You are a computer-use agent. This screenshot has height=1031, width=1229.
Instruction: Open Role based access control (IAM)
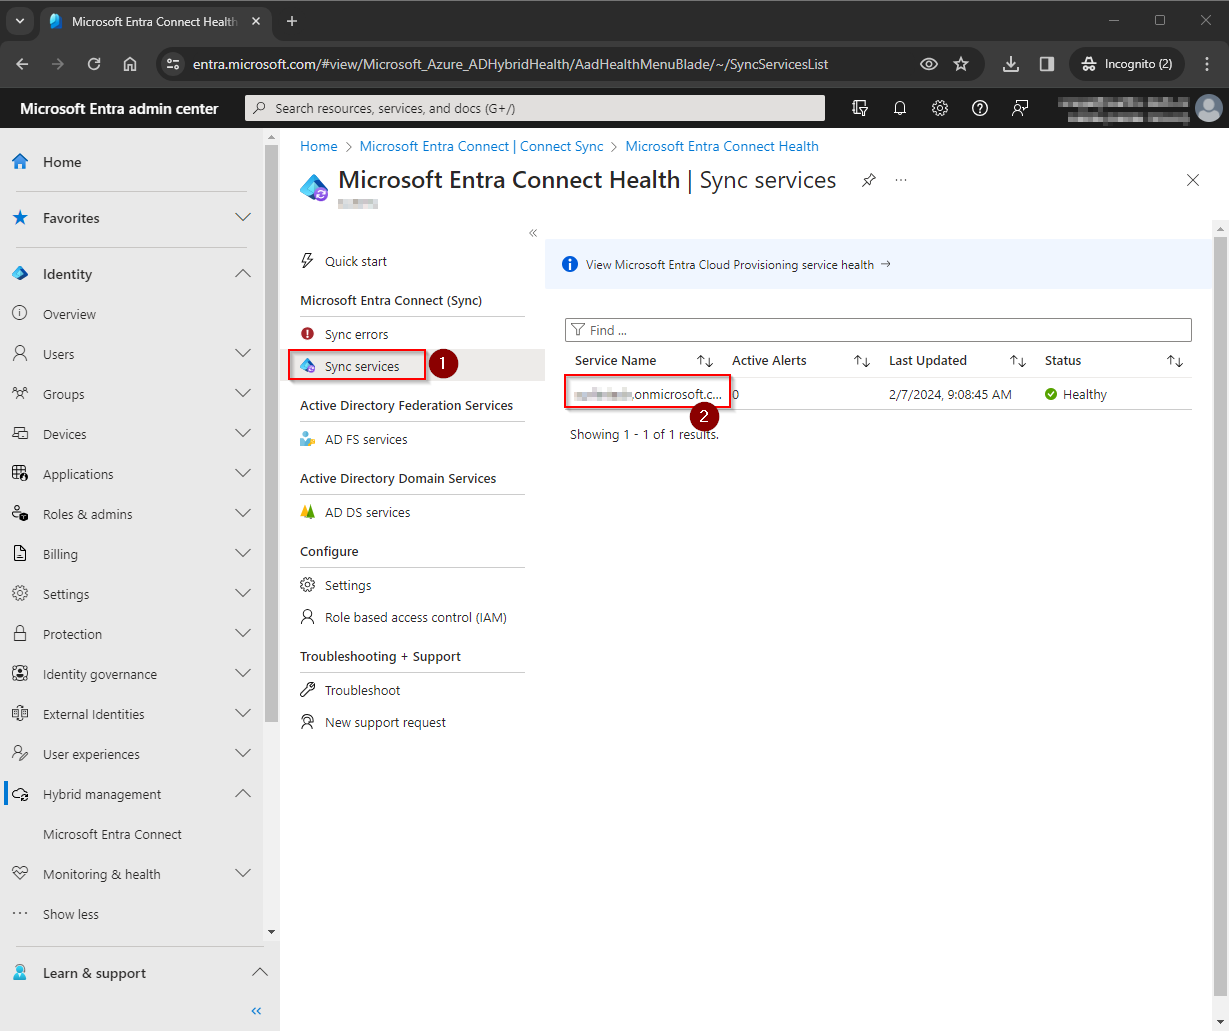[x=415, y=617]
